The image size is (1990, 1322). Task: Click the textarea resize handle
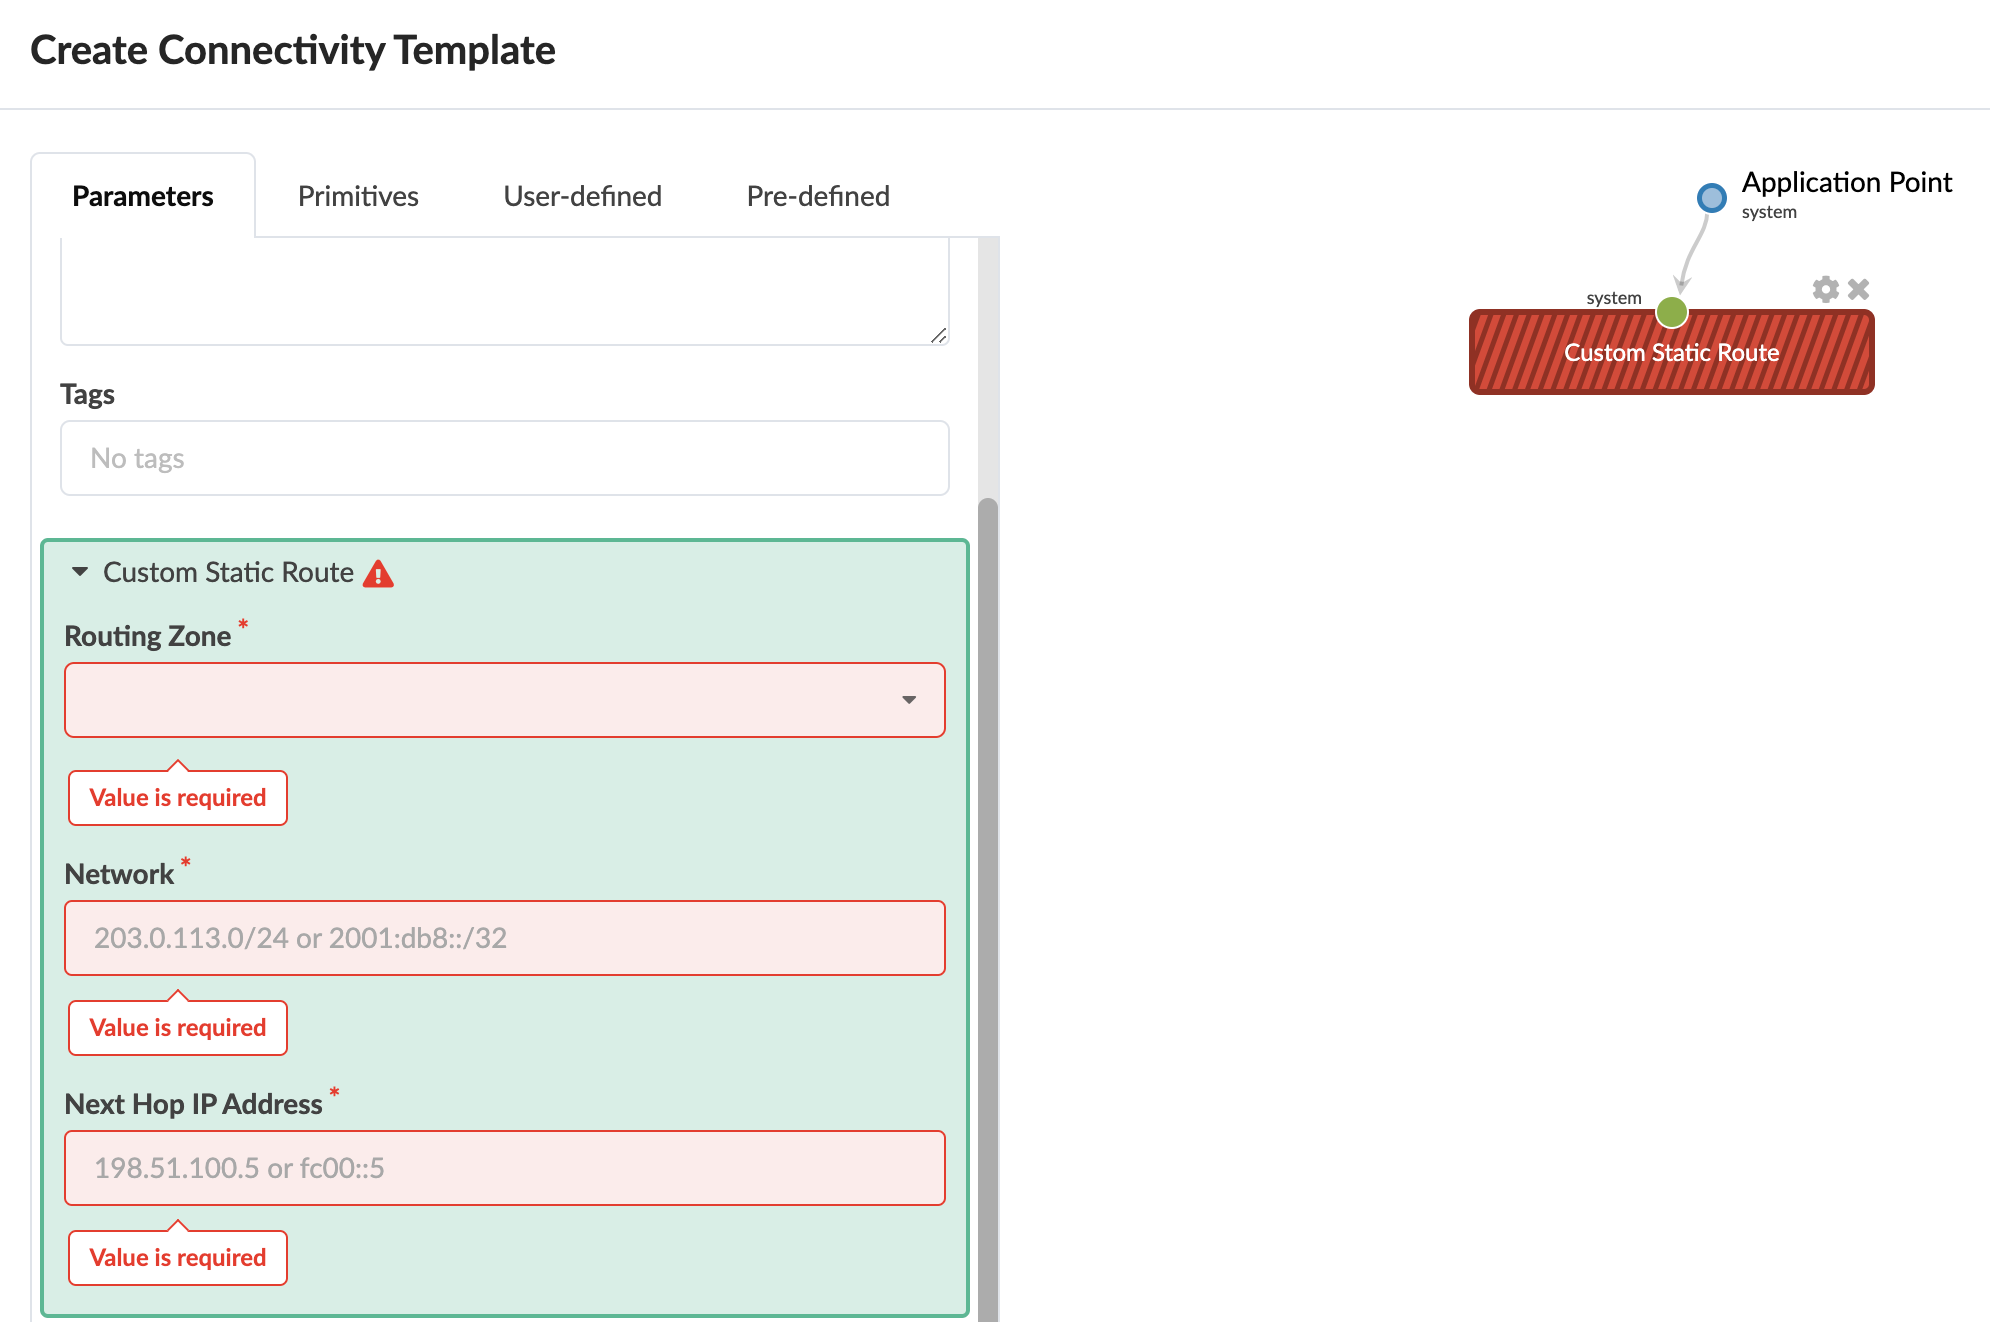coord(938,336)
